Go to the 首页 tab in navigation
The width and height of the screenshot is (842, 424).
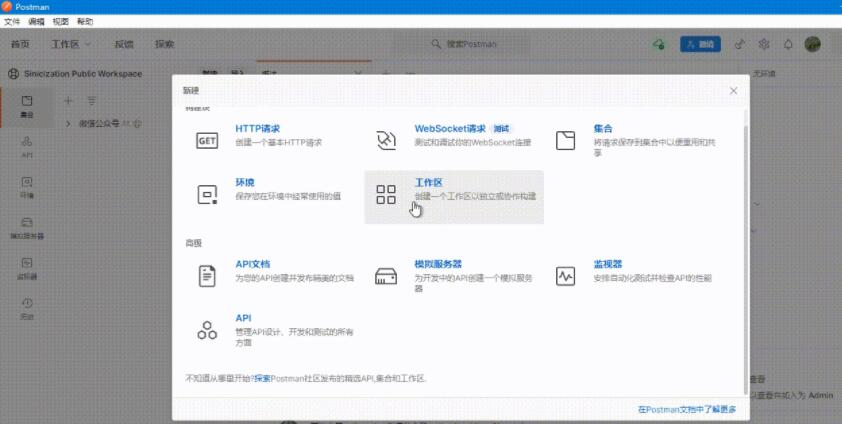(x=20, y=45)
